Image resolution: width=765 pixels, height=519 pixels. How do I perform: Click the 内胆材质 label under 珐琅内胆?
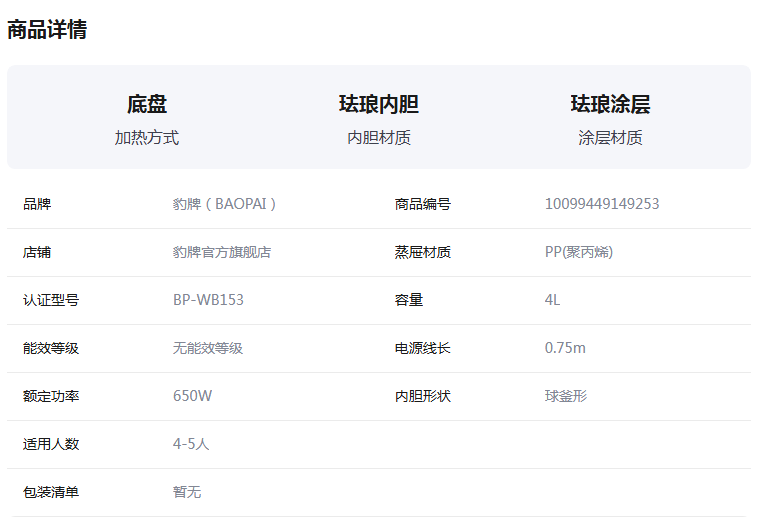click(379, 138)
